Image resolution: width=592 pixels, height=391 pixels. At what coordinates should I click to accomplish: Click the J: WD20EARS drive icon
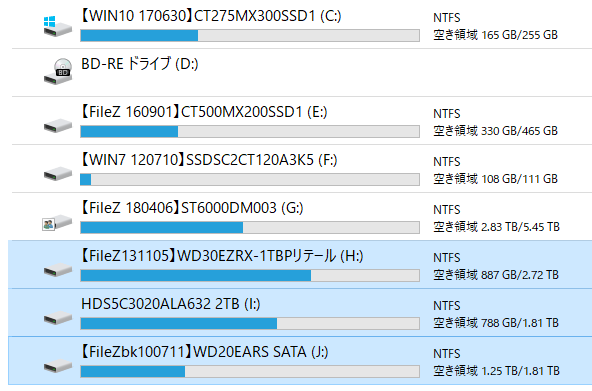(58, 365)
